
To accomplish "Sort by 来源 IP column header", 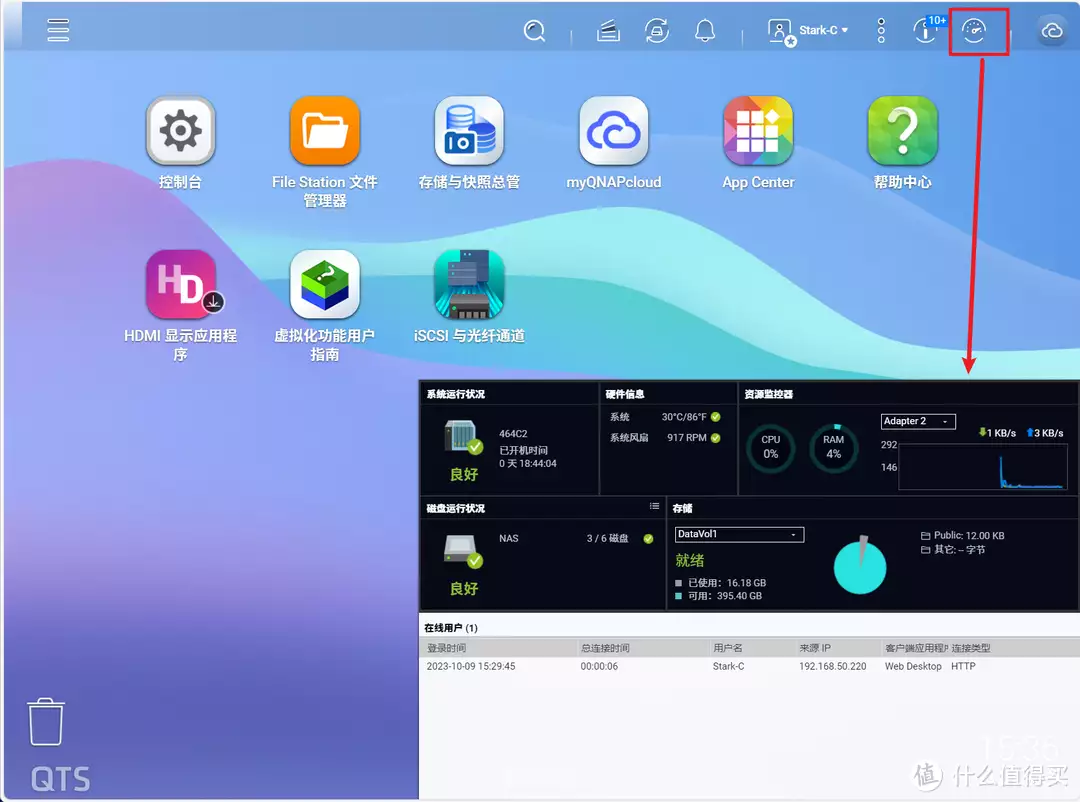I will 815,648.
